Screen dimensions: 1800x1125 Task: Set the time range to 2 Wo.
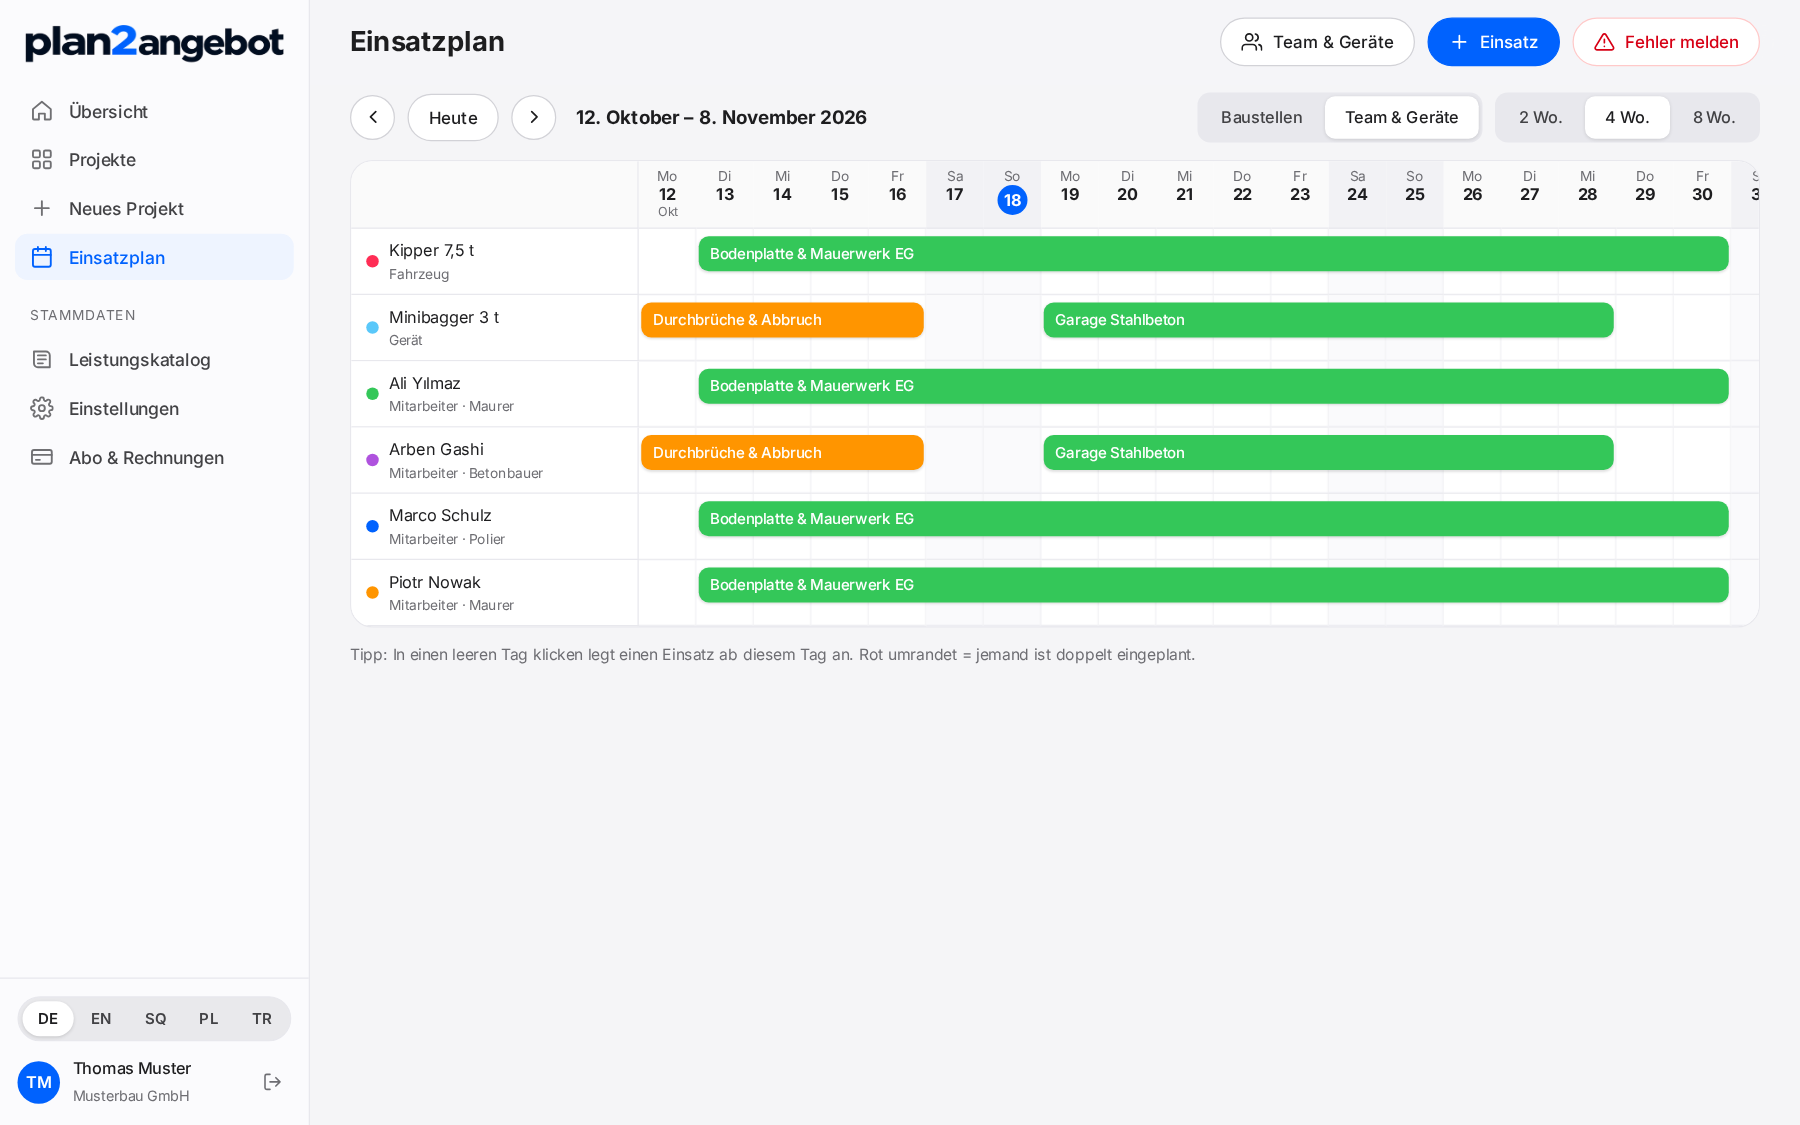[1540, 117]
